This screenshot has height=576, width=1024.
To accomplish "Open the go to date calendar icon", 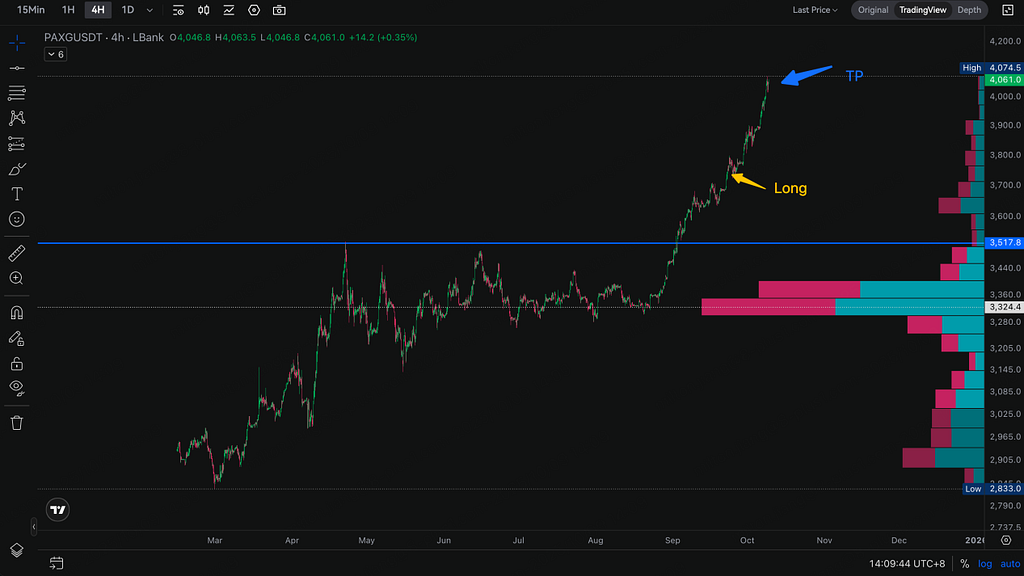I will [56, 563].
